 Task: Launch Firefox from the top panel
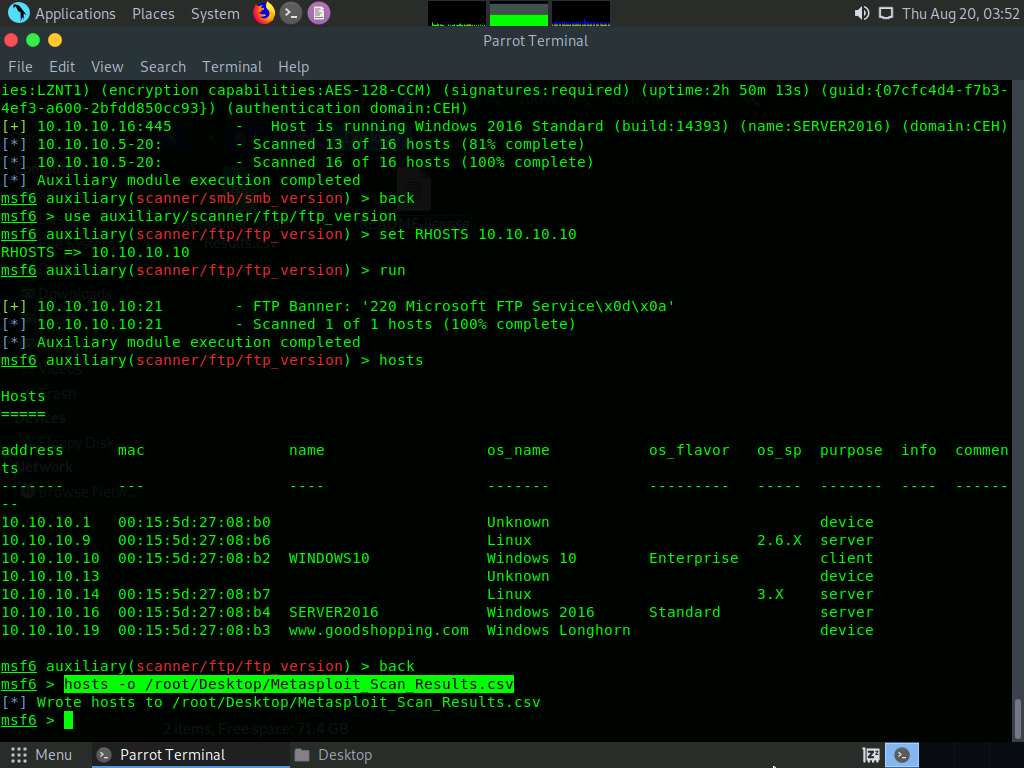(x=264, y=13)
